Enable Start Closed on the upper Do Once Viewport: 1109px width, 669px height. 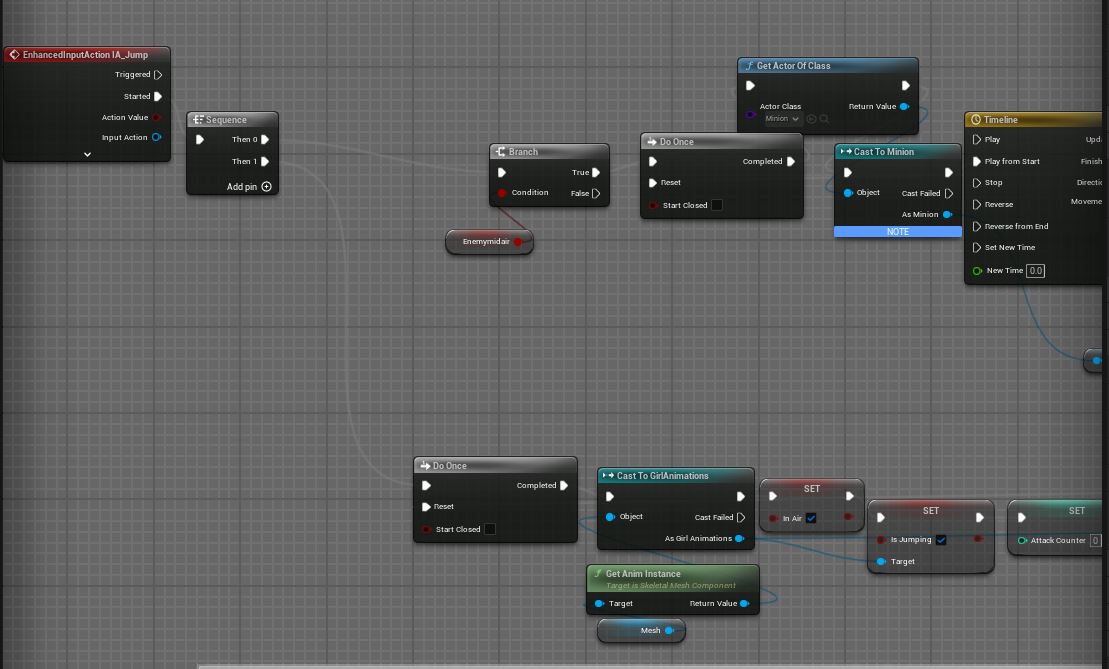tap(716, 206)
